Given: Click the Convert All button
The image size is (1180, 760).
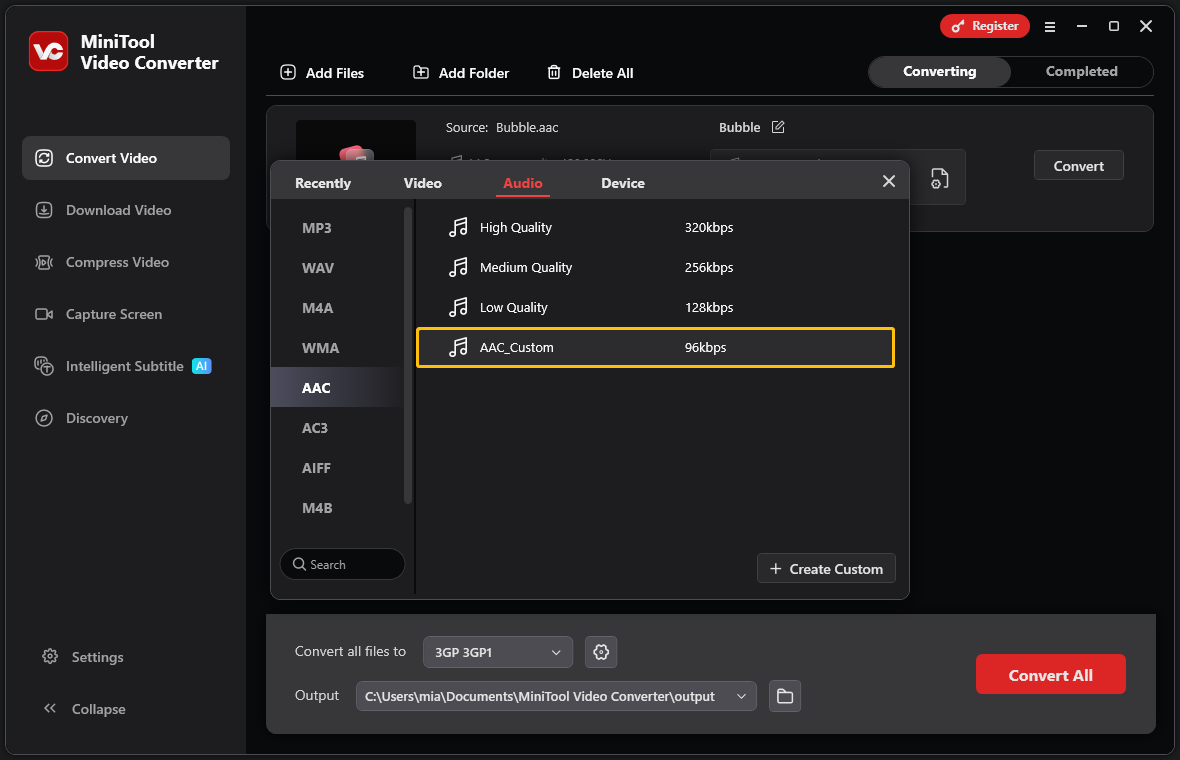Looking at the screenshot, I should point(1051,675).
